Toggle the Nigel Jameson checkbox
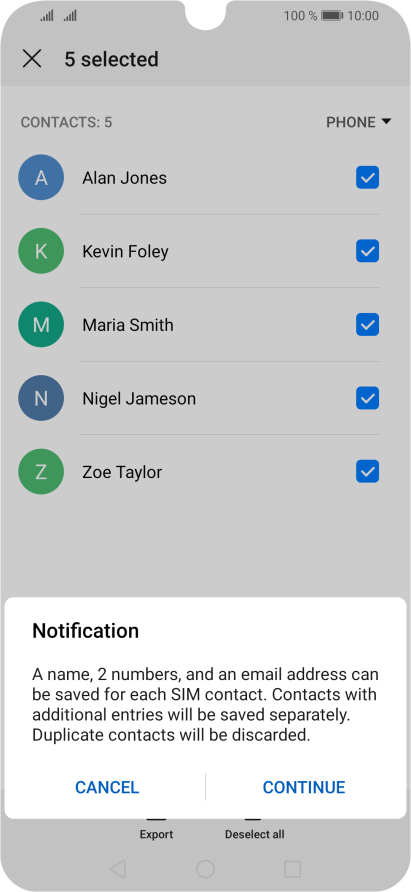The height and width of the screenshot is (892, 411). click(x=368, y=398)
